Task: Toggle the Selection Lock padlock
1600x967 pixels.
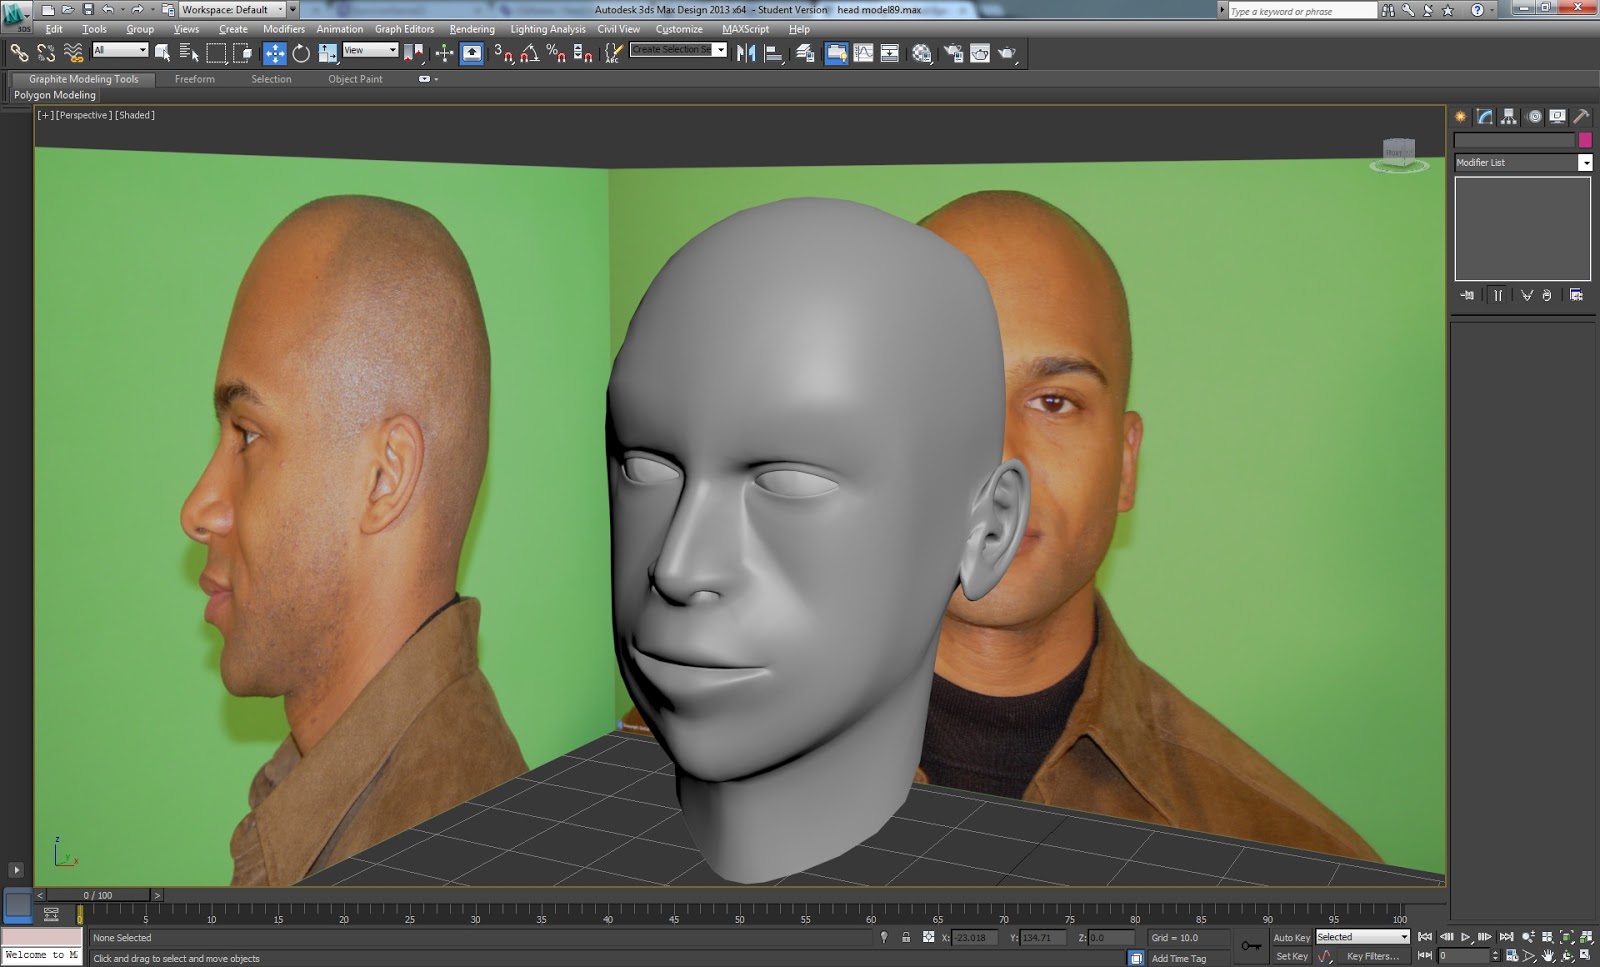Action: [906, 937]
